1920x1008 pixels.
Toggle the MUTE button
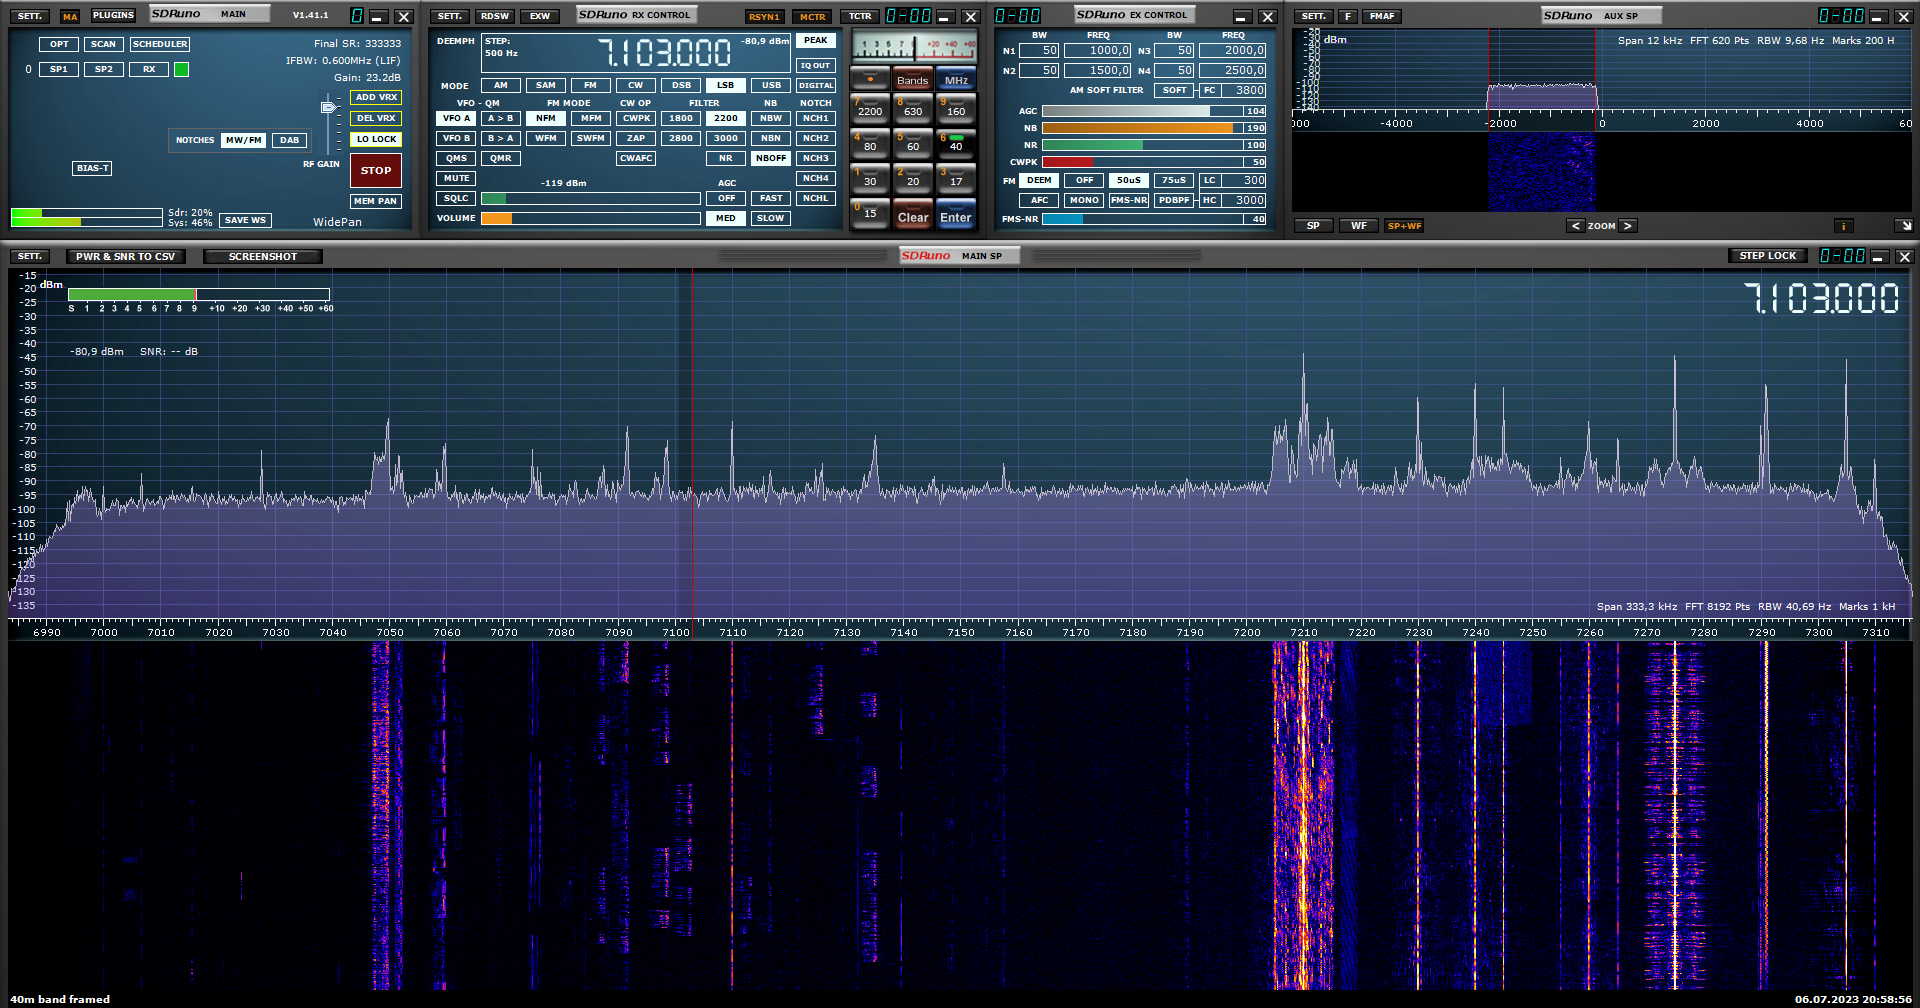click(x=456, y=179)
